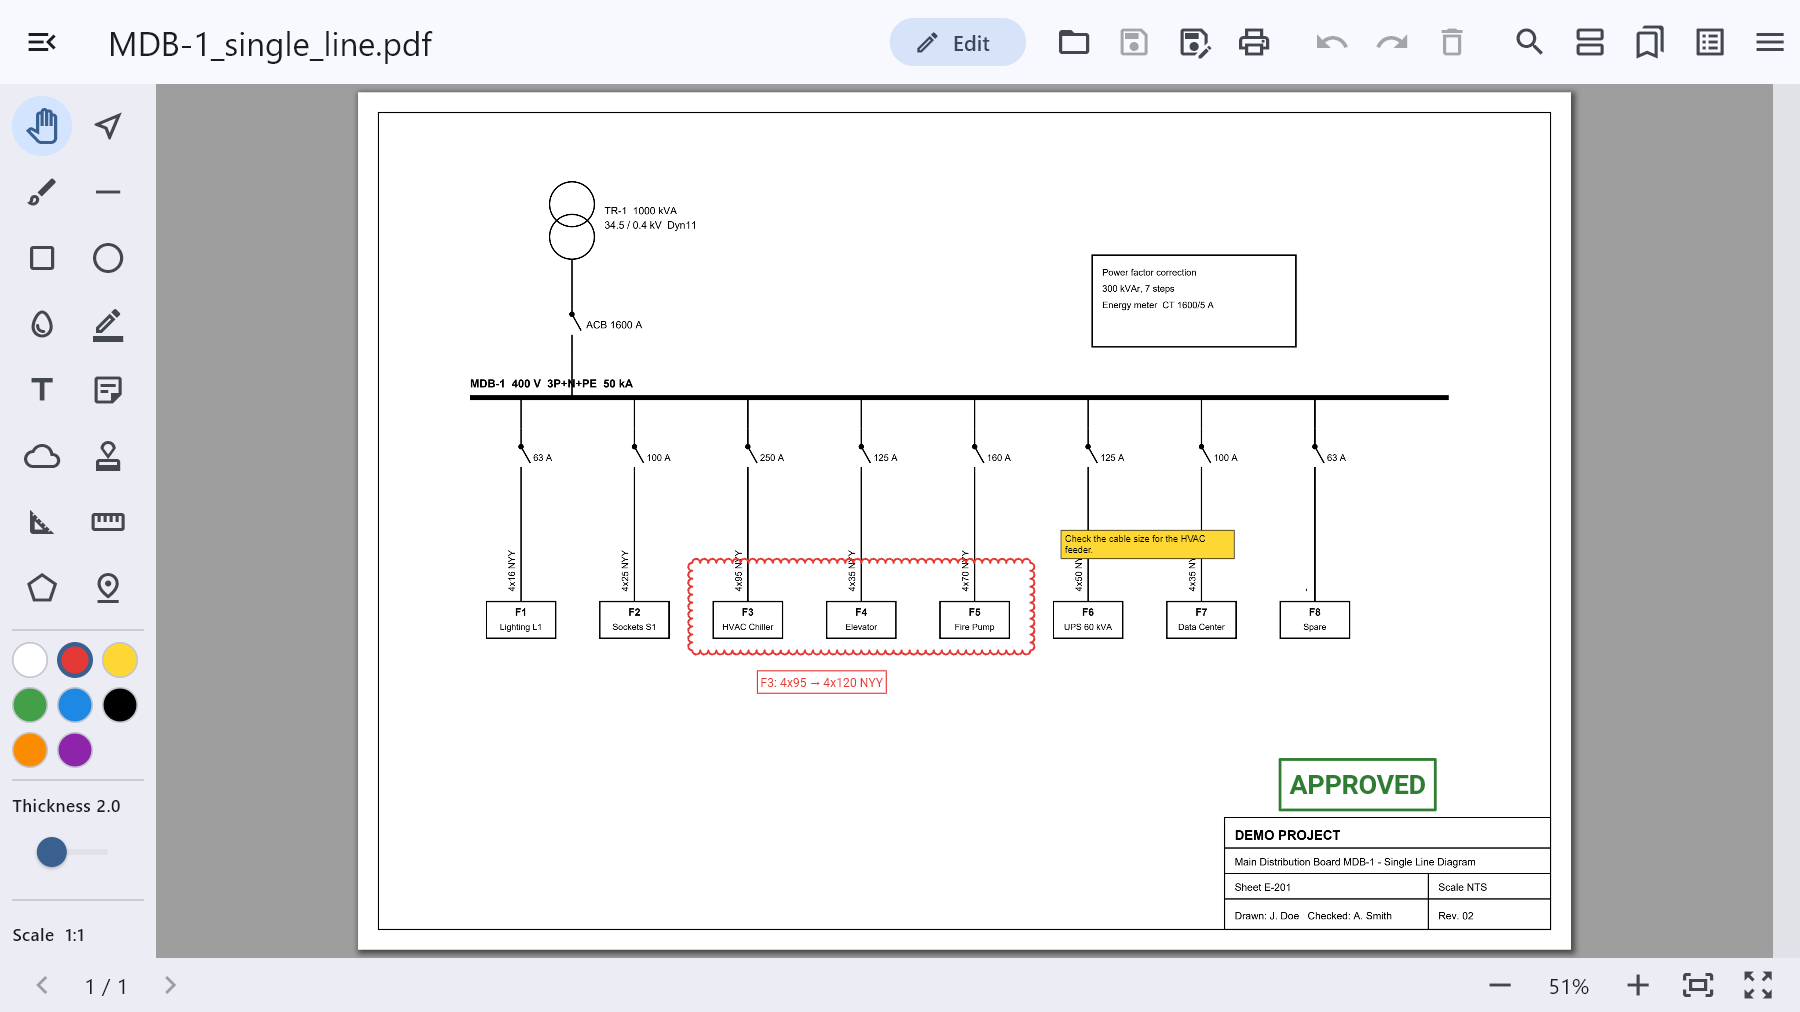Image resolution: width=1800 pixels, height=1012 pixels.
Task: Open the bookmarks panel
Action: click(1650, 42)
